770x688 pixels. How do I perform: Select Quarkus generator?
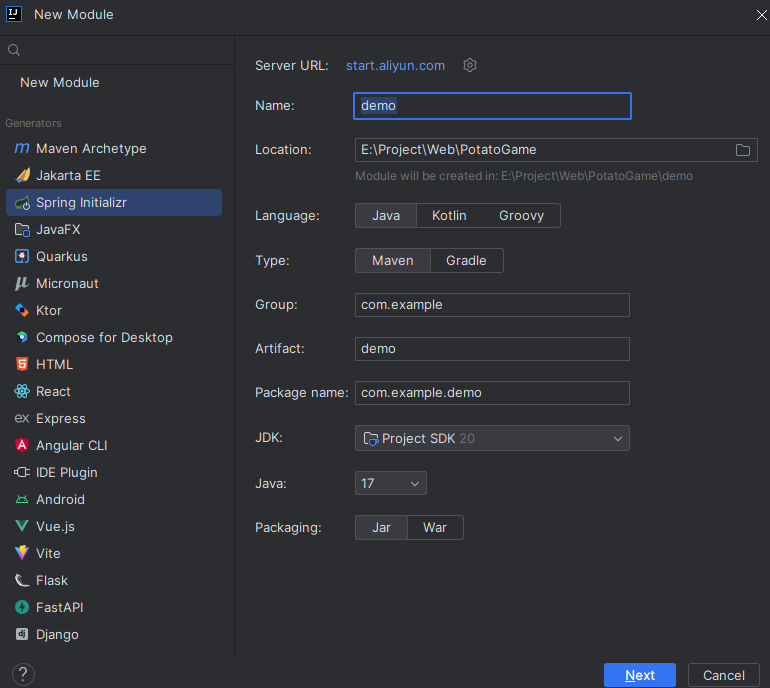tap(114, 256)
